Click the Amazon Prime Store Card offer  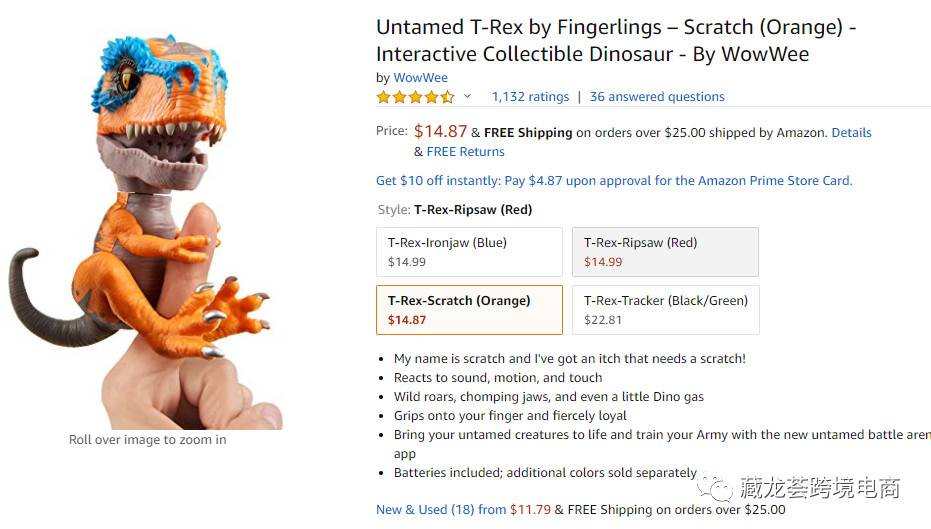click(614, 181)
